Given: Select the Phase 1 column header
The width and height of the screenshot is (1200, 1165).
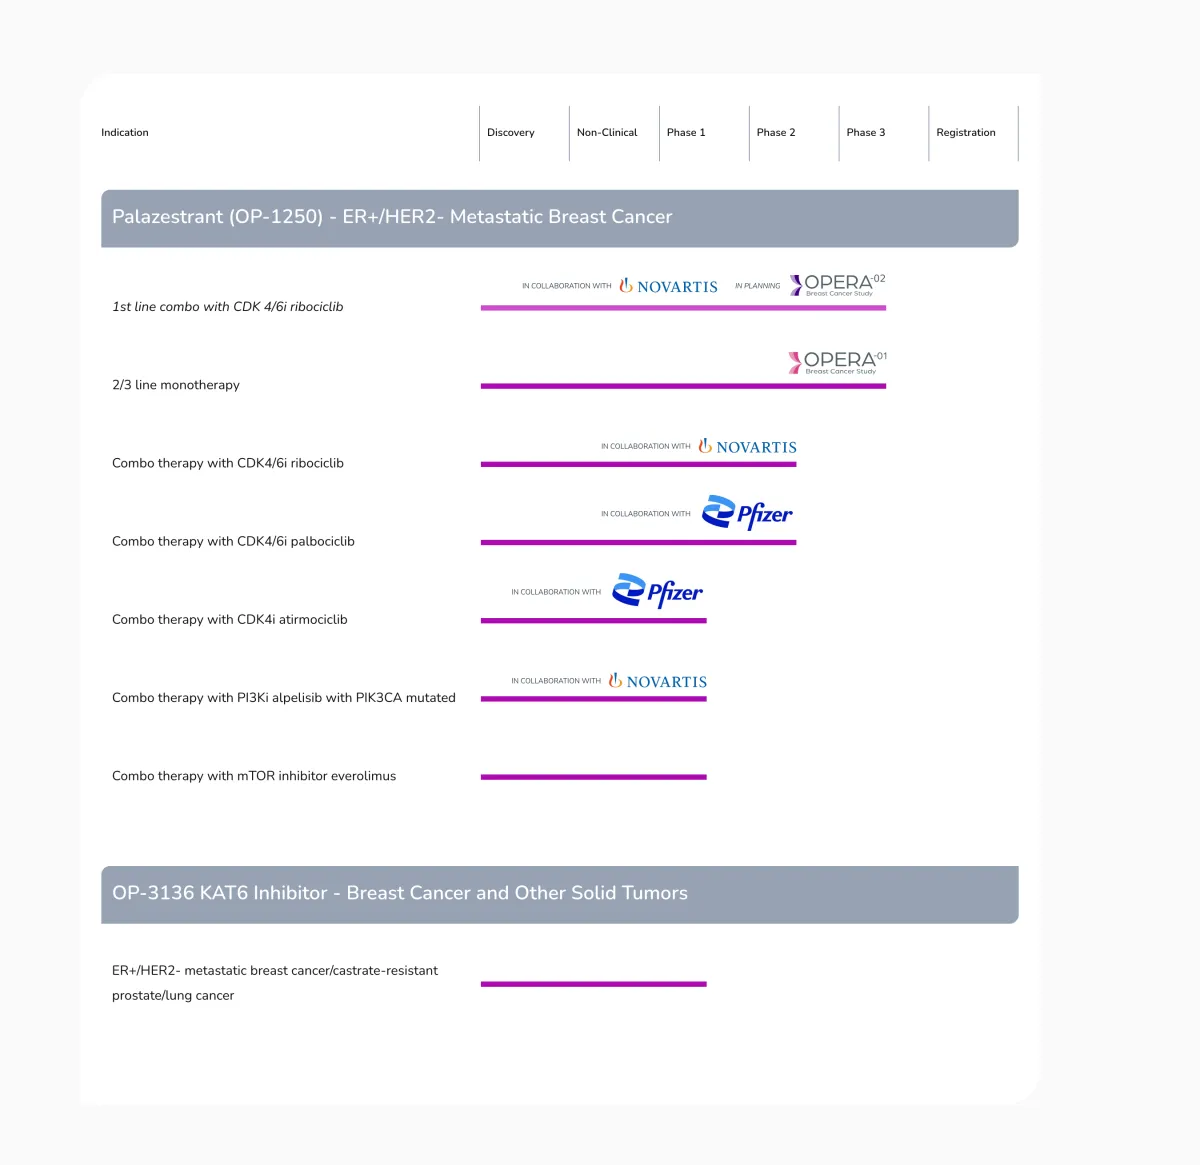Looking at the screenshot, I should click(686, 133).
